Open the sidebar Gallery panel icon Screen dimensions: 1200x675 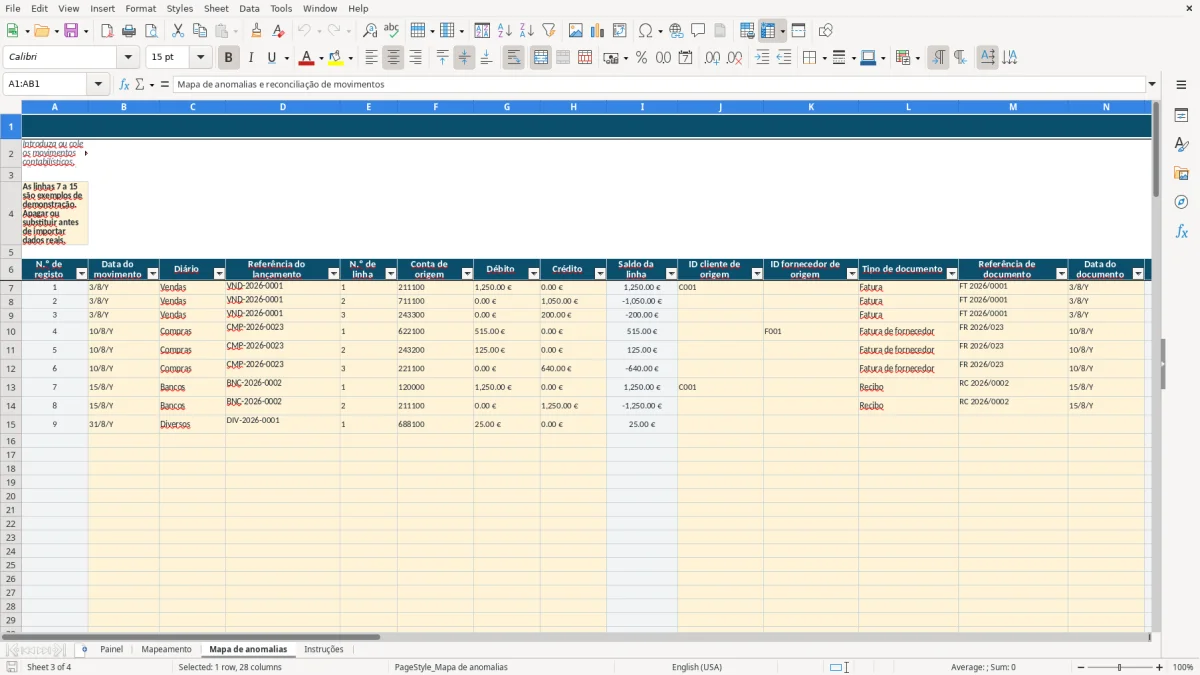1181,174
